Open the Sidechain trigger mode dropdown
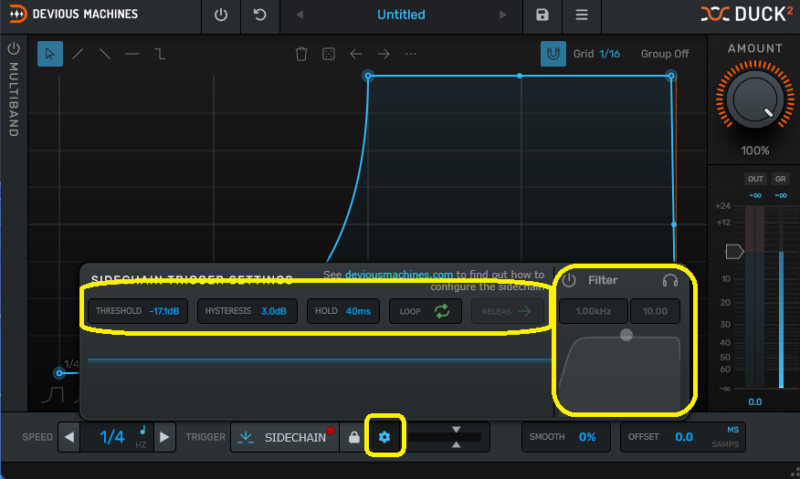Image resolution: width=800 pixels, height=479 pixels. click(284, 437)
